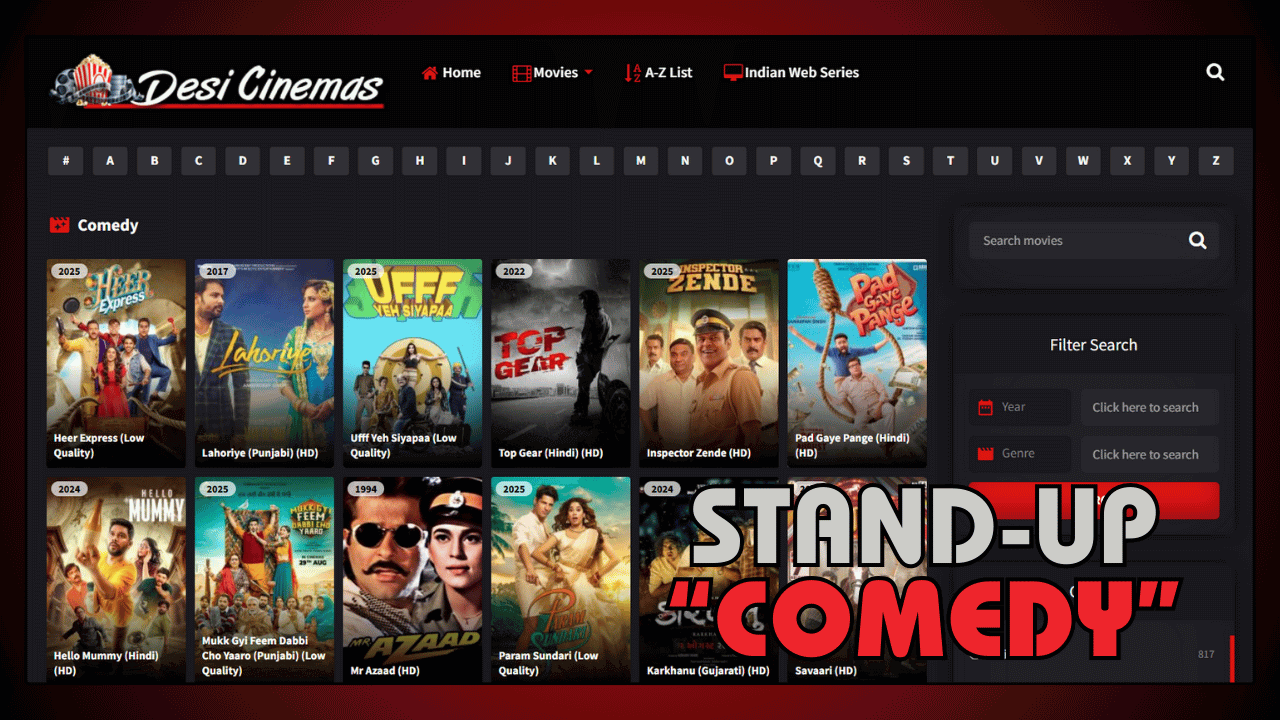This screenshot has height=720, width=1280.
Task: Select the letter H filter
Action: [x=419, y=161]
